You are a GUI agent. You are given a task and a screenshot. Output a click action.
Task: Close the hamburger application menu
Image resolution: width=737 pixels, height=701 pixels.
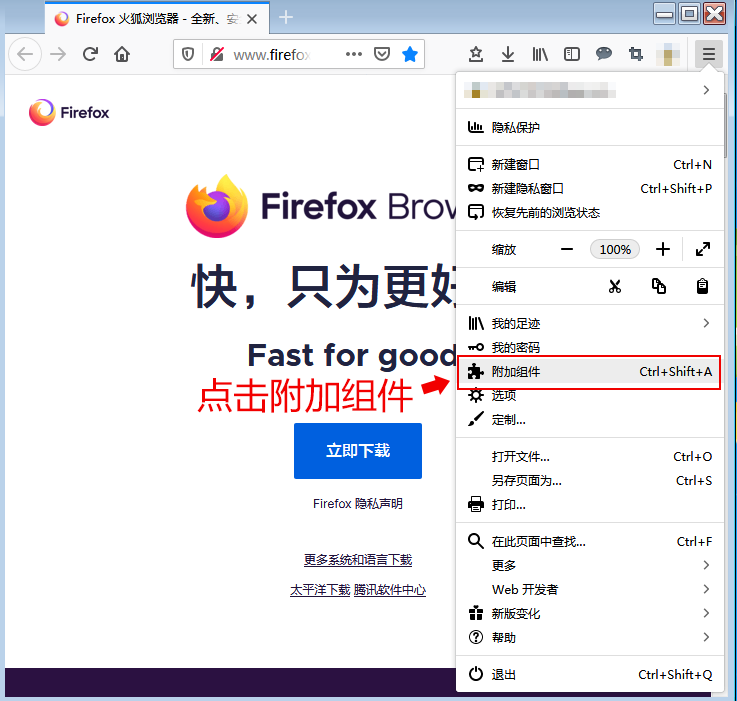coord(709,55)
